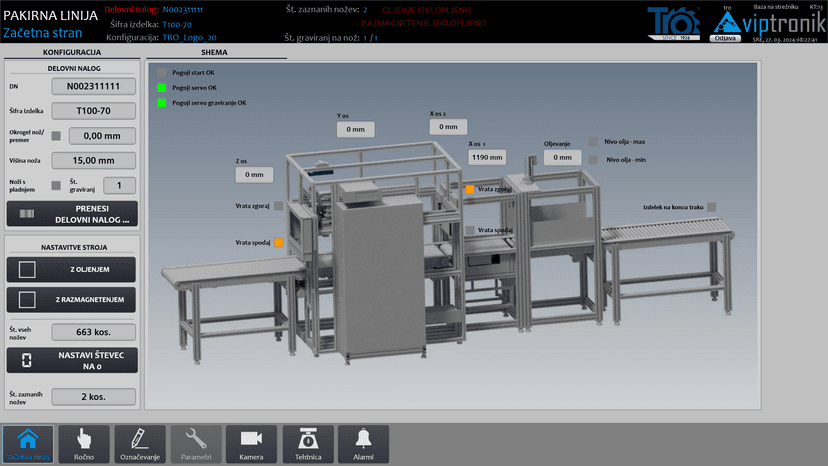Open the Ročno manual mode page
828x466 pixels.
(x=84, y=443)
